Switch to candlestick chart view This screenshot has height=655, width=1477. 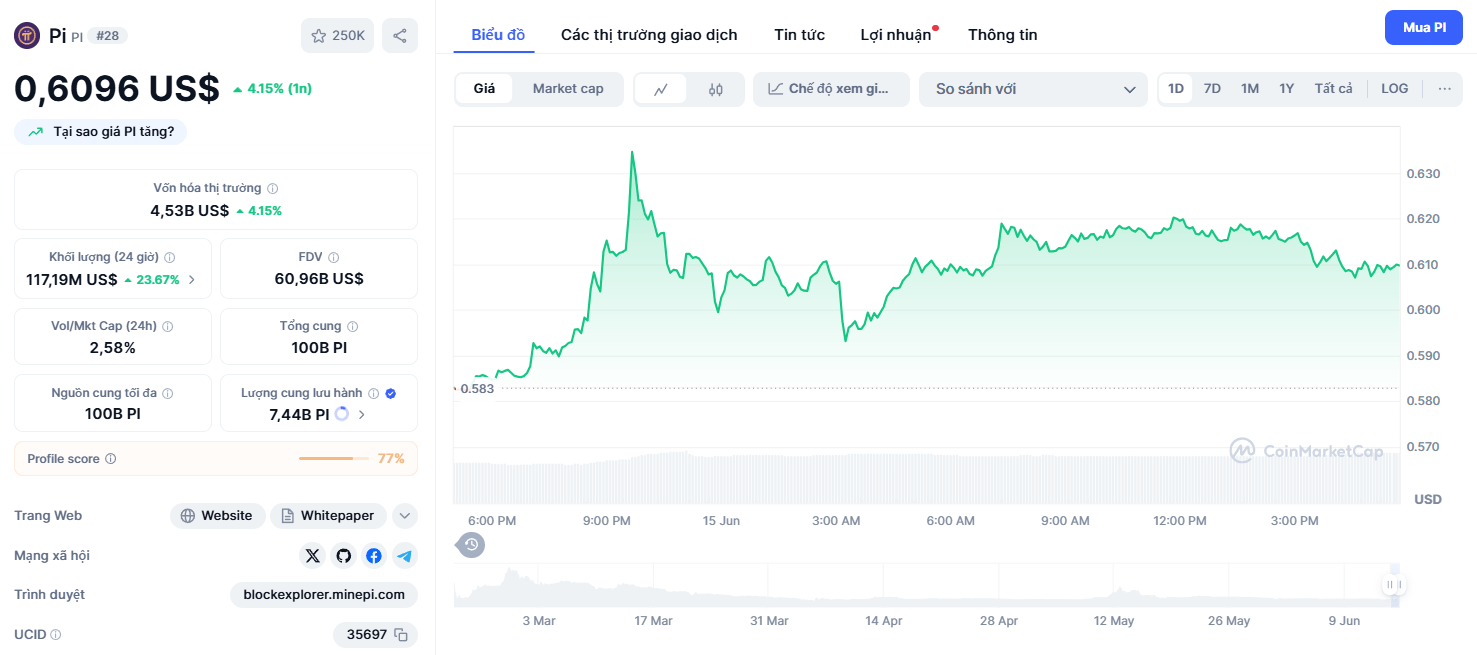(x=715, y=89)
